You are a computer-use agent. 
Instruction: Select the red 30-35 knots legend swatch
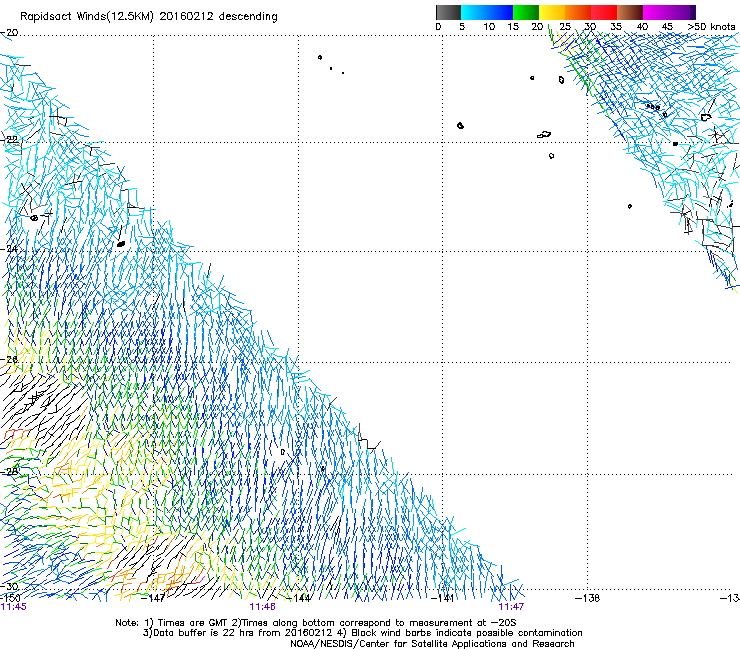click(x=604, y=12)
